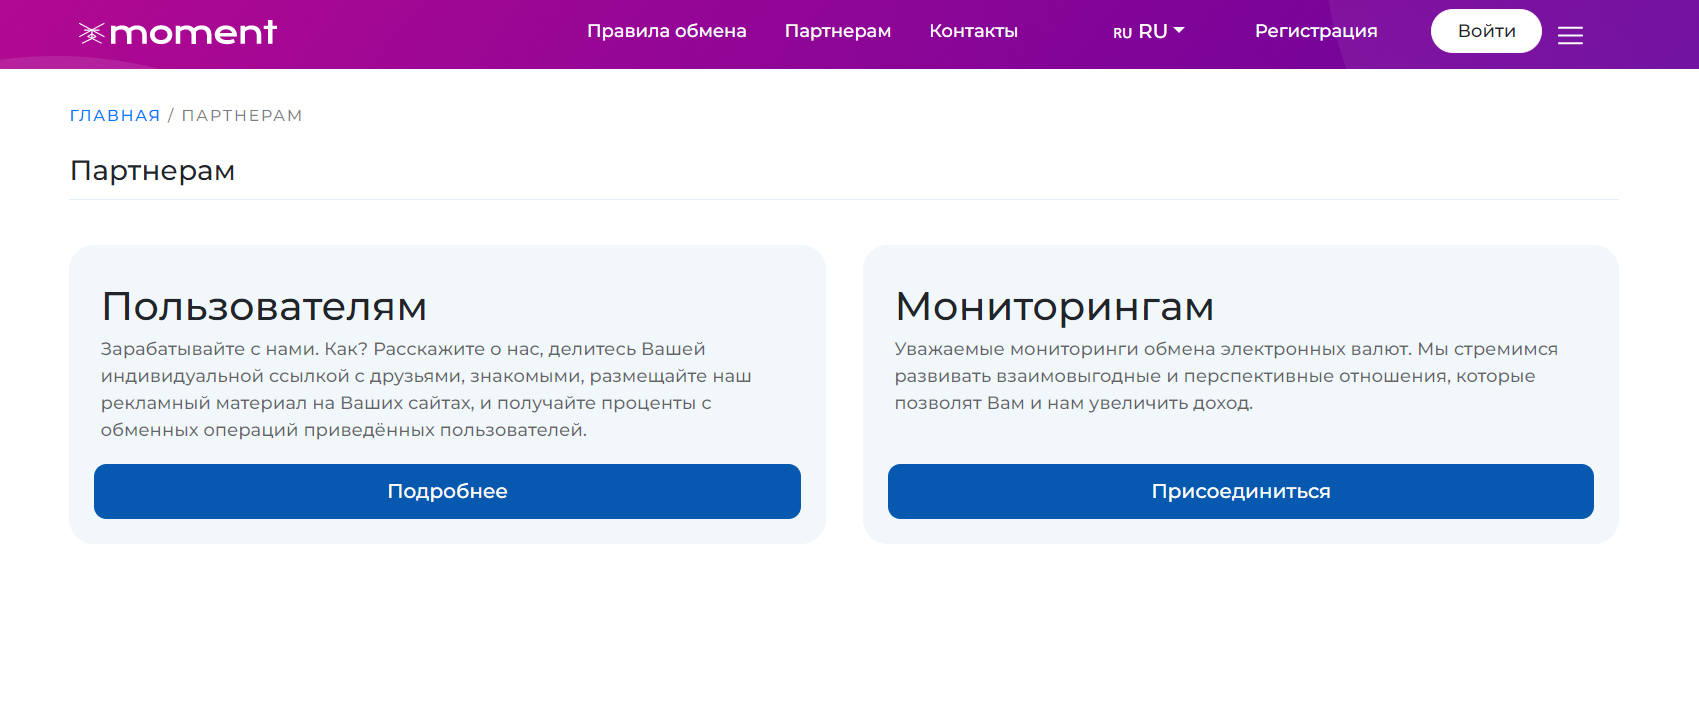Expand the RU language dropdown
The height and width of the screenshot is (718, 1699).
(1148, 31)
